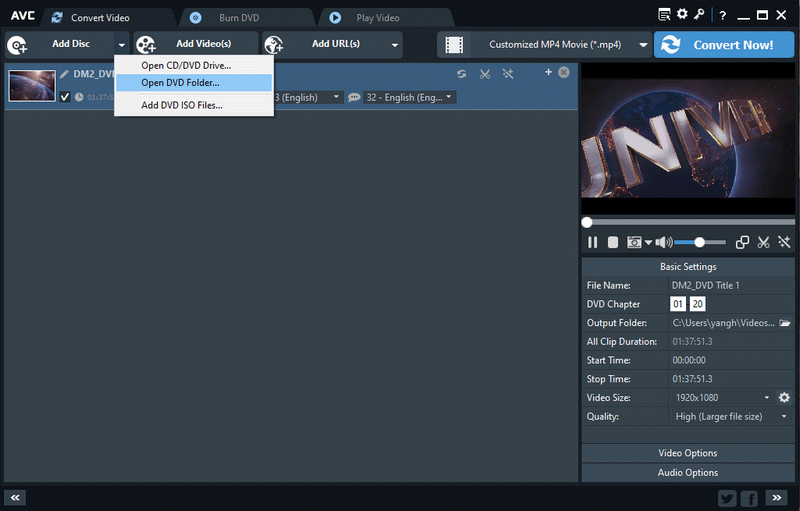Click the pencil rename icon beside DM2_DVD
Screen dimensions: 800x511
pyautogui.click(x=64, y=74)
